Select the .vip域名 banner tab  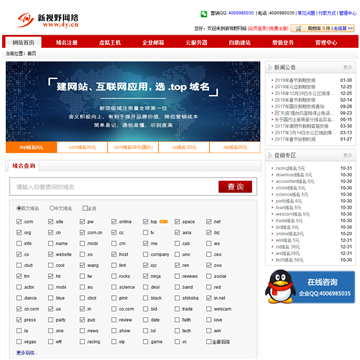[x=235, y=147]
